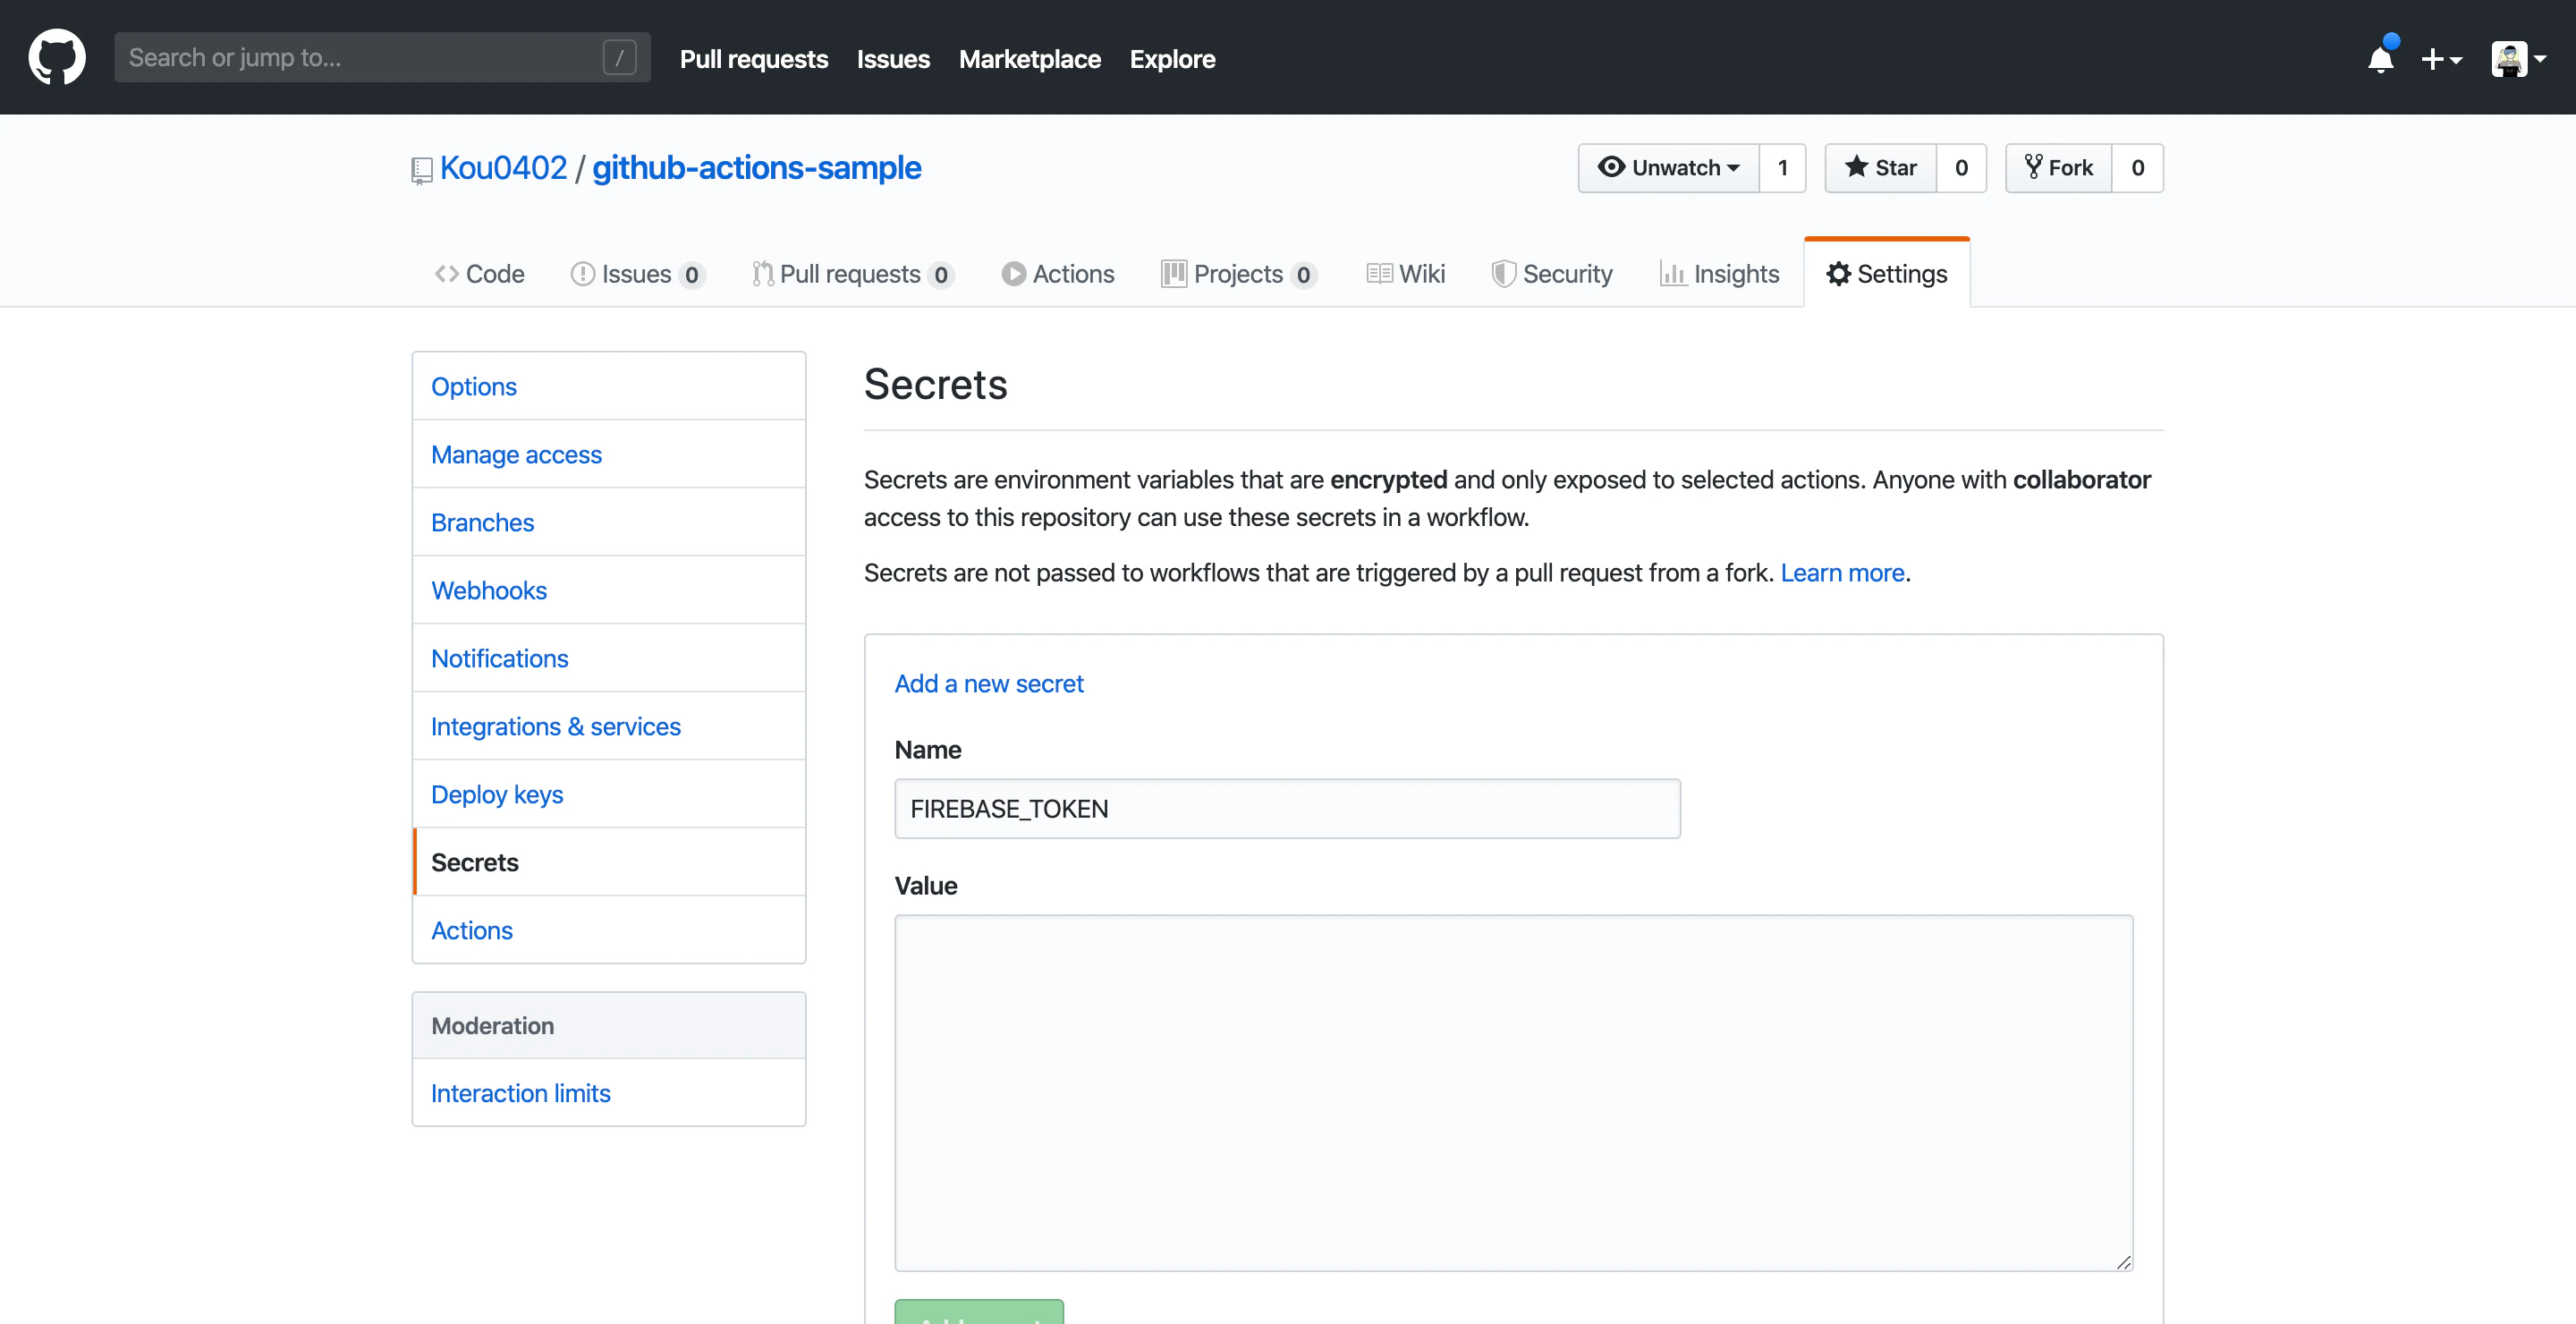
Task: Open Pull requests in top navigation
Action: click(x=754, y=59)
